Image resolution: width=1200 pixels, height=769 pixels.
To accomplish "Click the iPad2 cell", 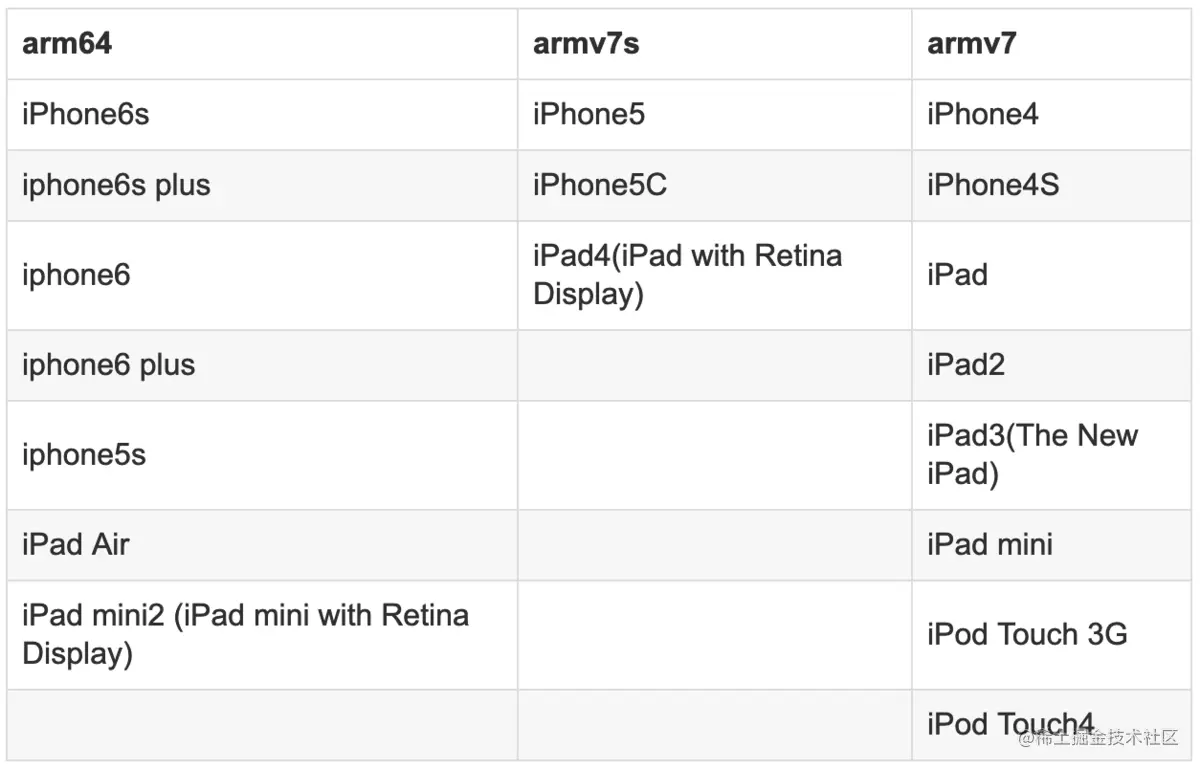I will [x=966, y=365].
